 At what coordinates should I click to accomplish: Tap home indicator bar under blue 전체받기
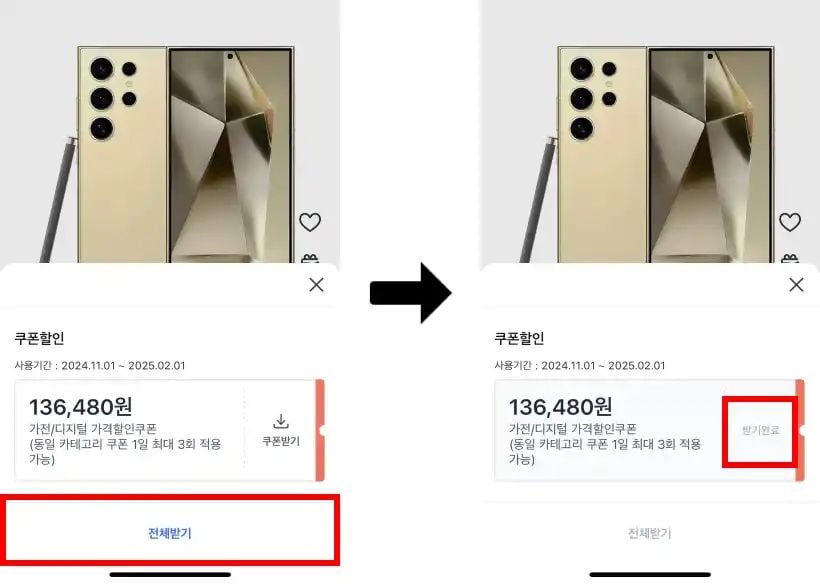pyautogui.click(x=170, y=575)
